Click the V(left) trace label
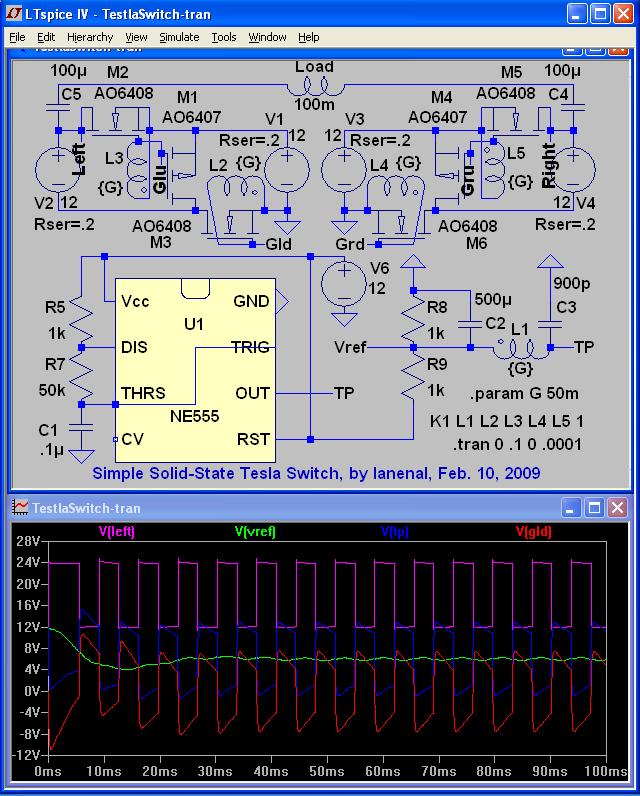This screenshot has height=796, width=640. click(x=117, y=532)
